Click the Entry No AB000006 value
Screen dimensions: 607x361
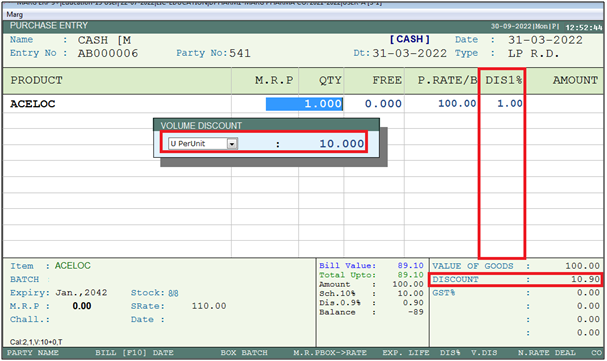[x=108, y=53]
